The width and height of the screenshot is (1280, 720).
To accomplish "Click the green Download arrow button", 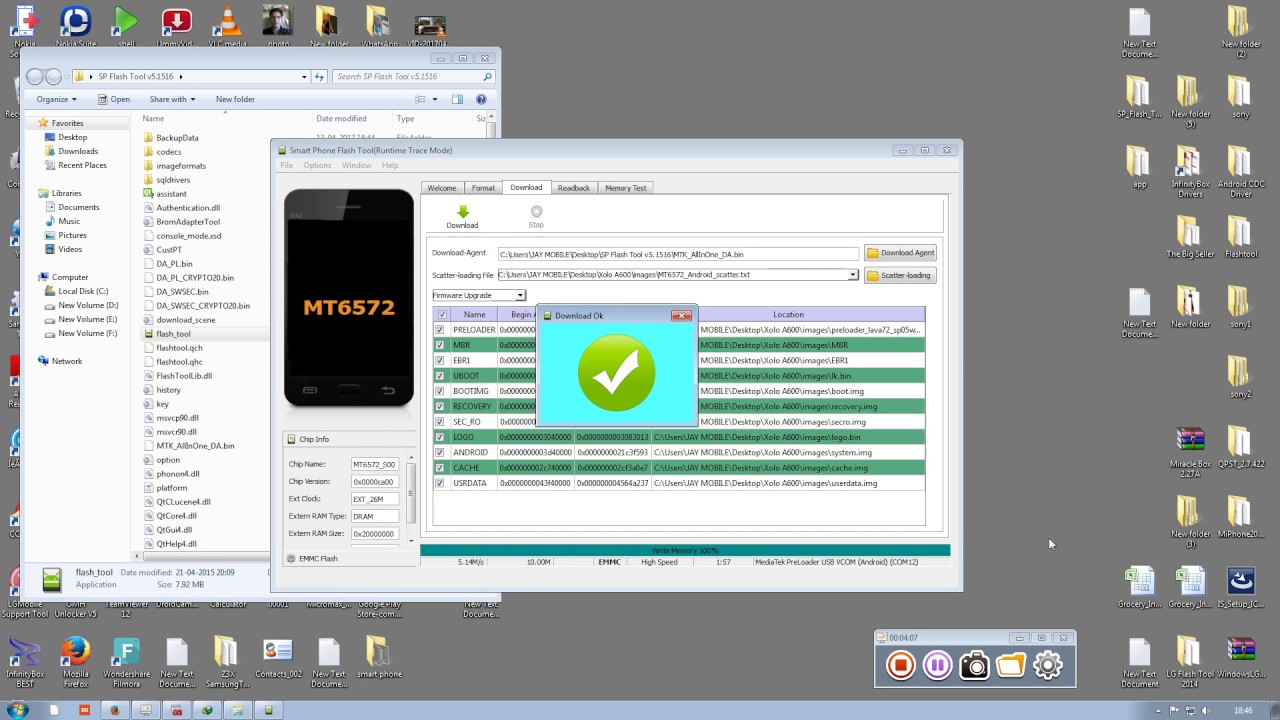I will 462,212.
